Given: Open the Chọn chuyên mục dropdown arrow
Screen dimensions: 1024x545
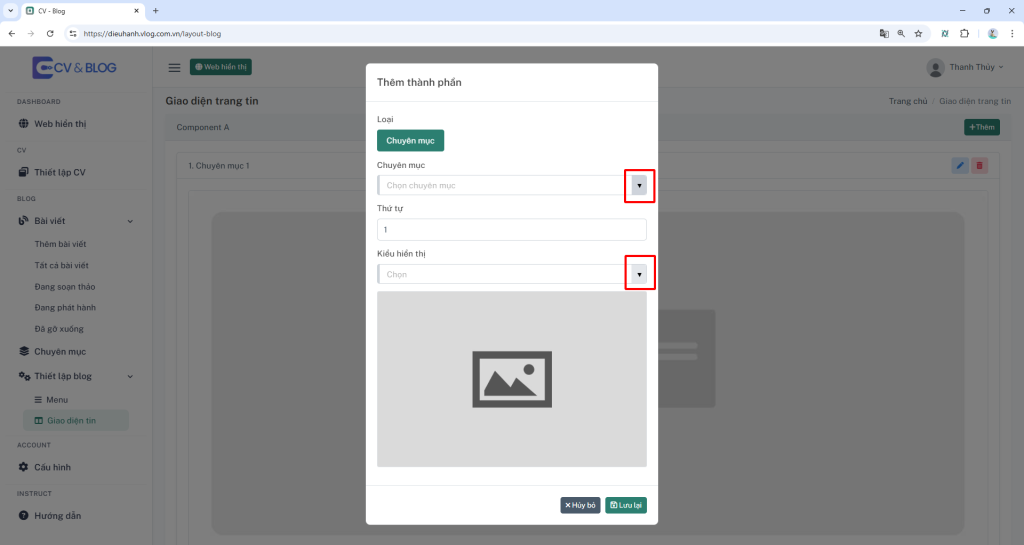Looking at the screenshot, I should tap(639, 185).
